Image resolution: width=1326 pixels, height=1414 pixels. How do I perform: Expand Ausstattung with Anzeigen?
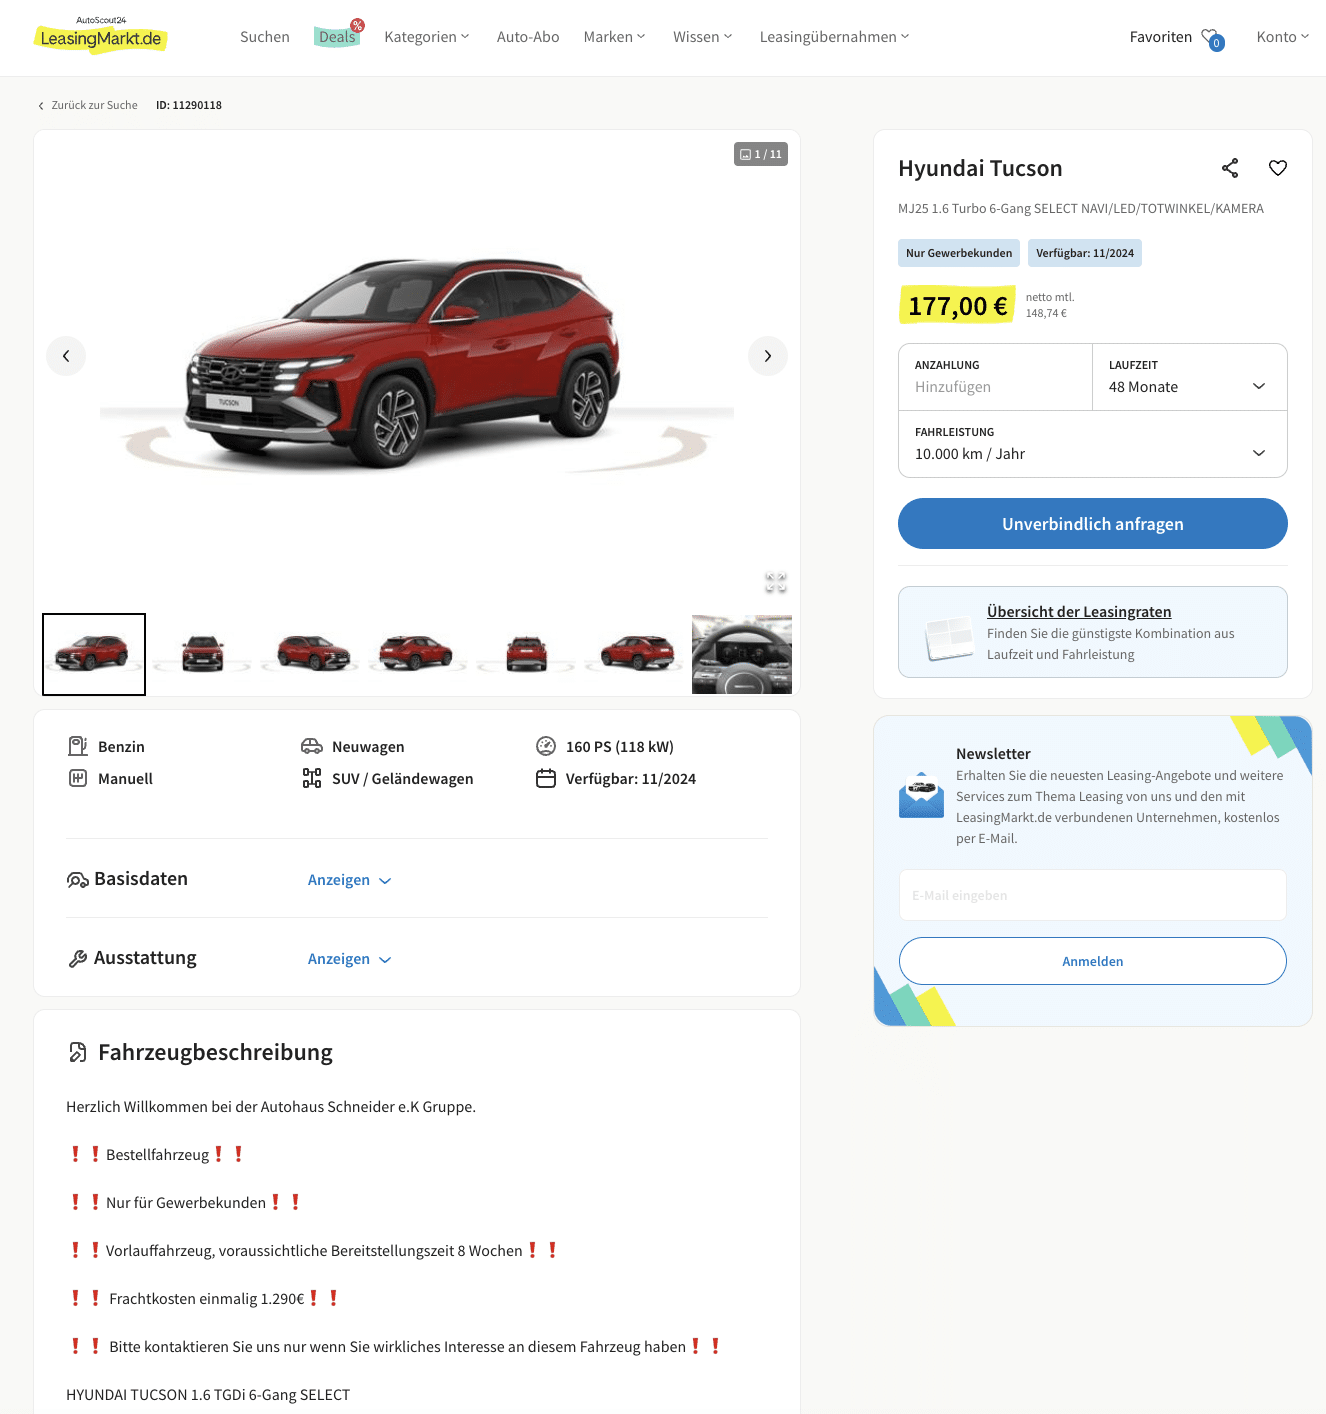click(349, 959)
